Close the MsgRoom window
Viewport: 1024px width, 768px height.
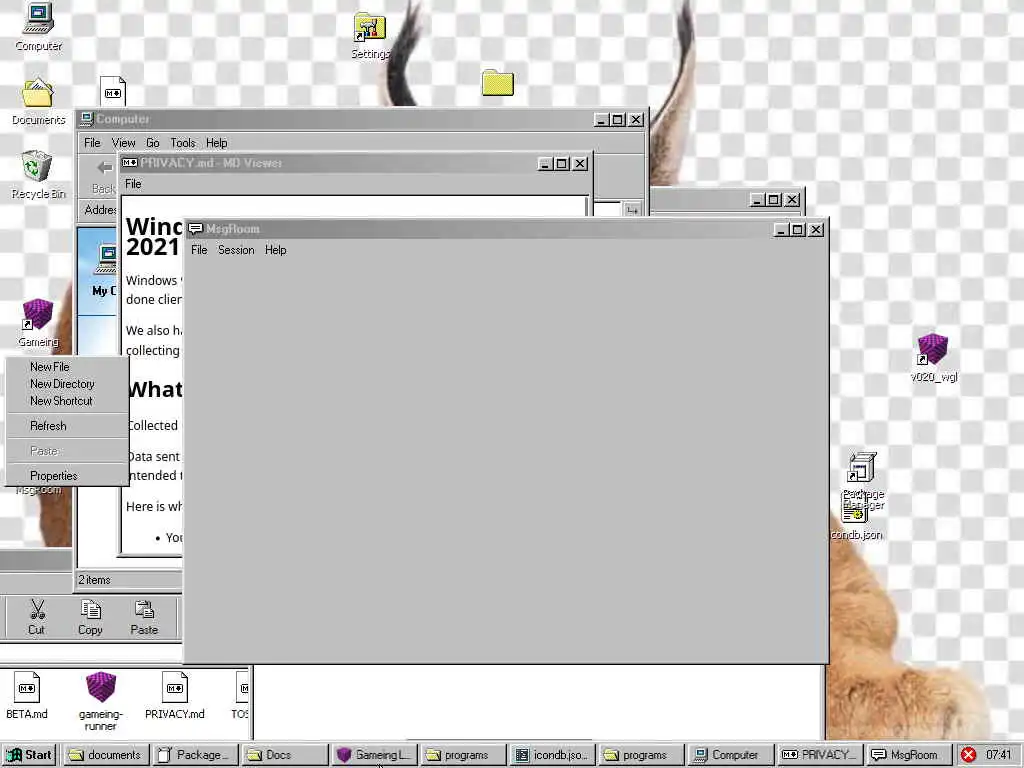[816, 230]
